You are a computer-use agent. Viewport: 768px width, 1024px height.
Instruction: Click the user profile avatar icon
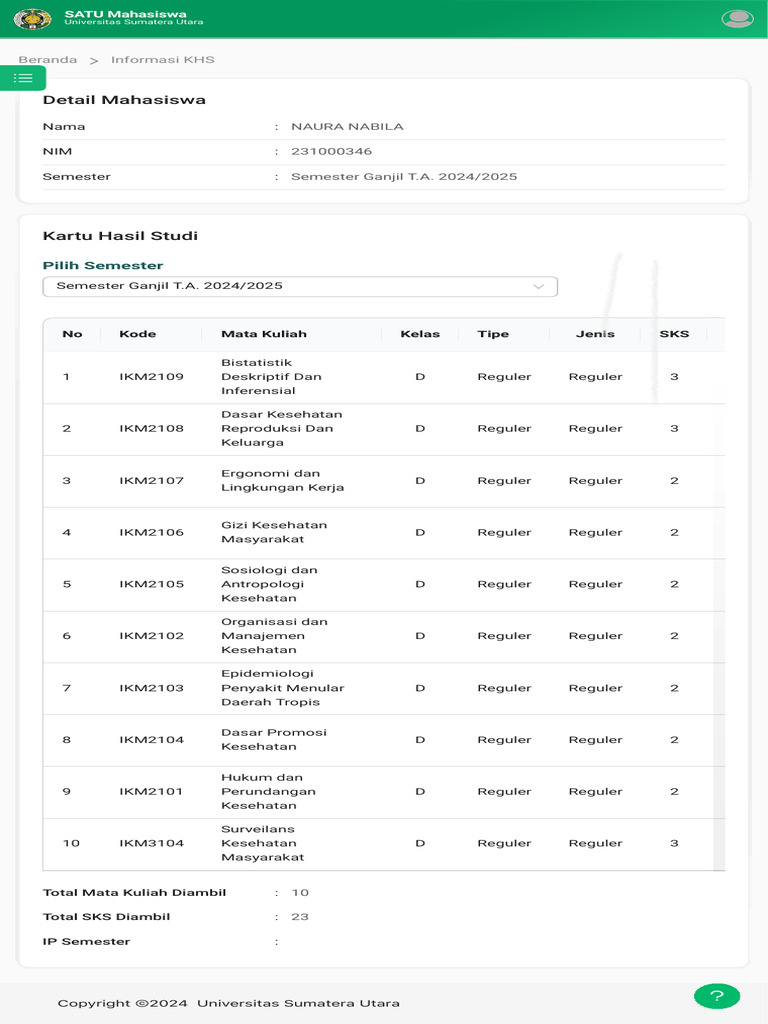737,18
